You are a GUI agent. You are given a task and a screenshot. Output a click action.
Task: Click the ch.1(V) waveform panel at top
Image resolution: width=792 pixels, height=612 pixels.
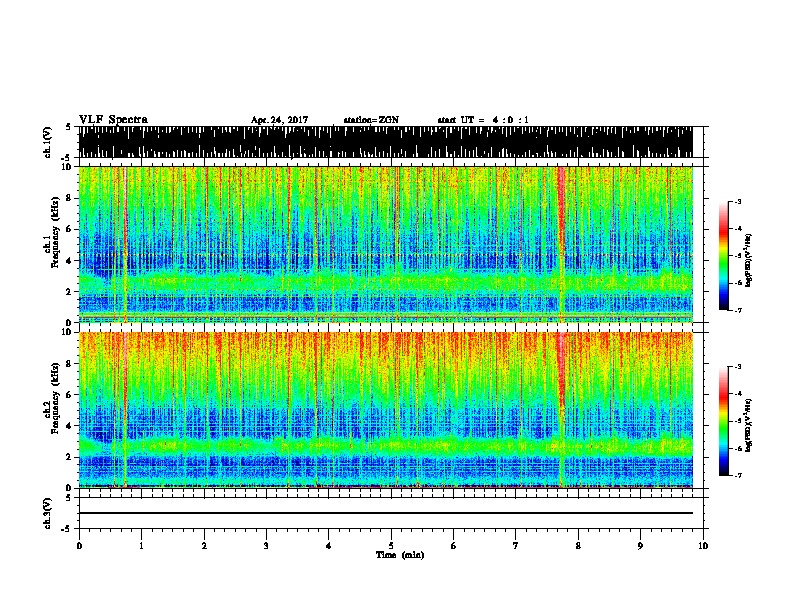[x=385, y=142]
